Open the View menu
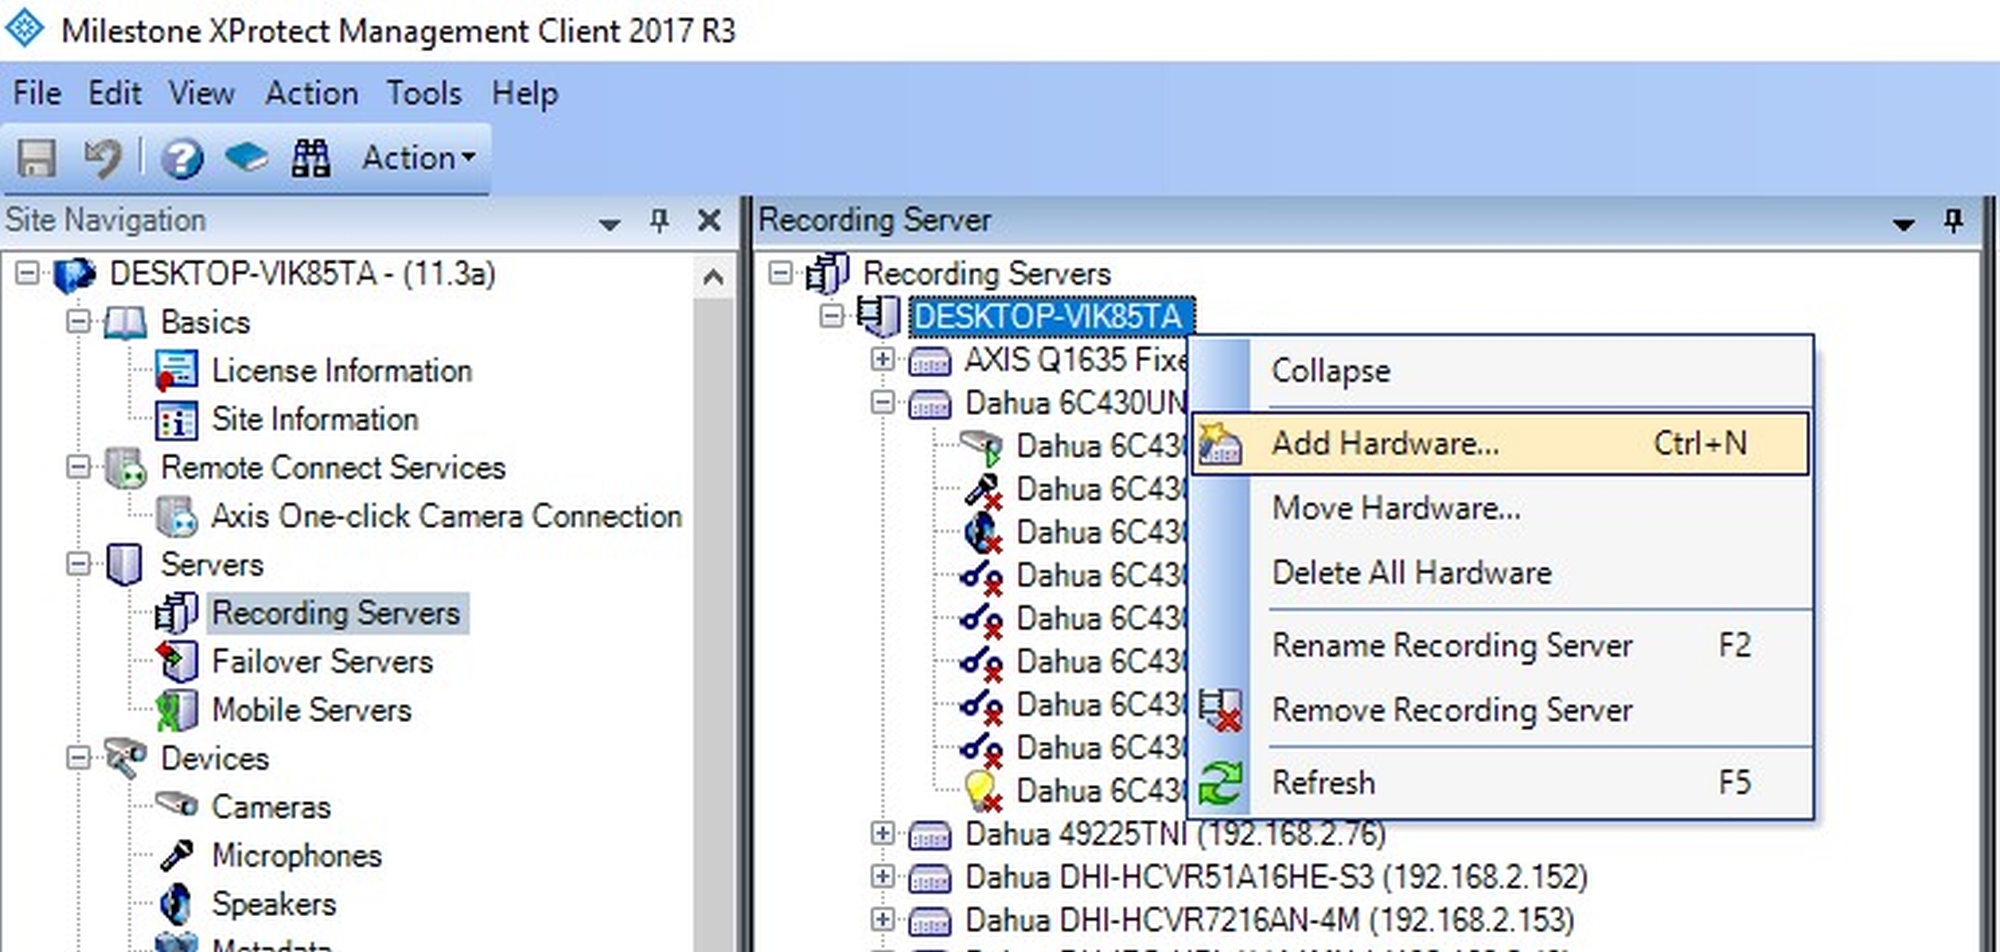This screenshot has width=2000, height=952. point(201,93)
